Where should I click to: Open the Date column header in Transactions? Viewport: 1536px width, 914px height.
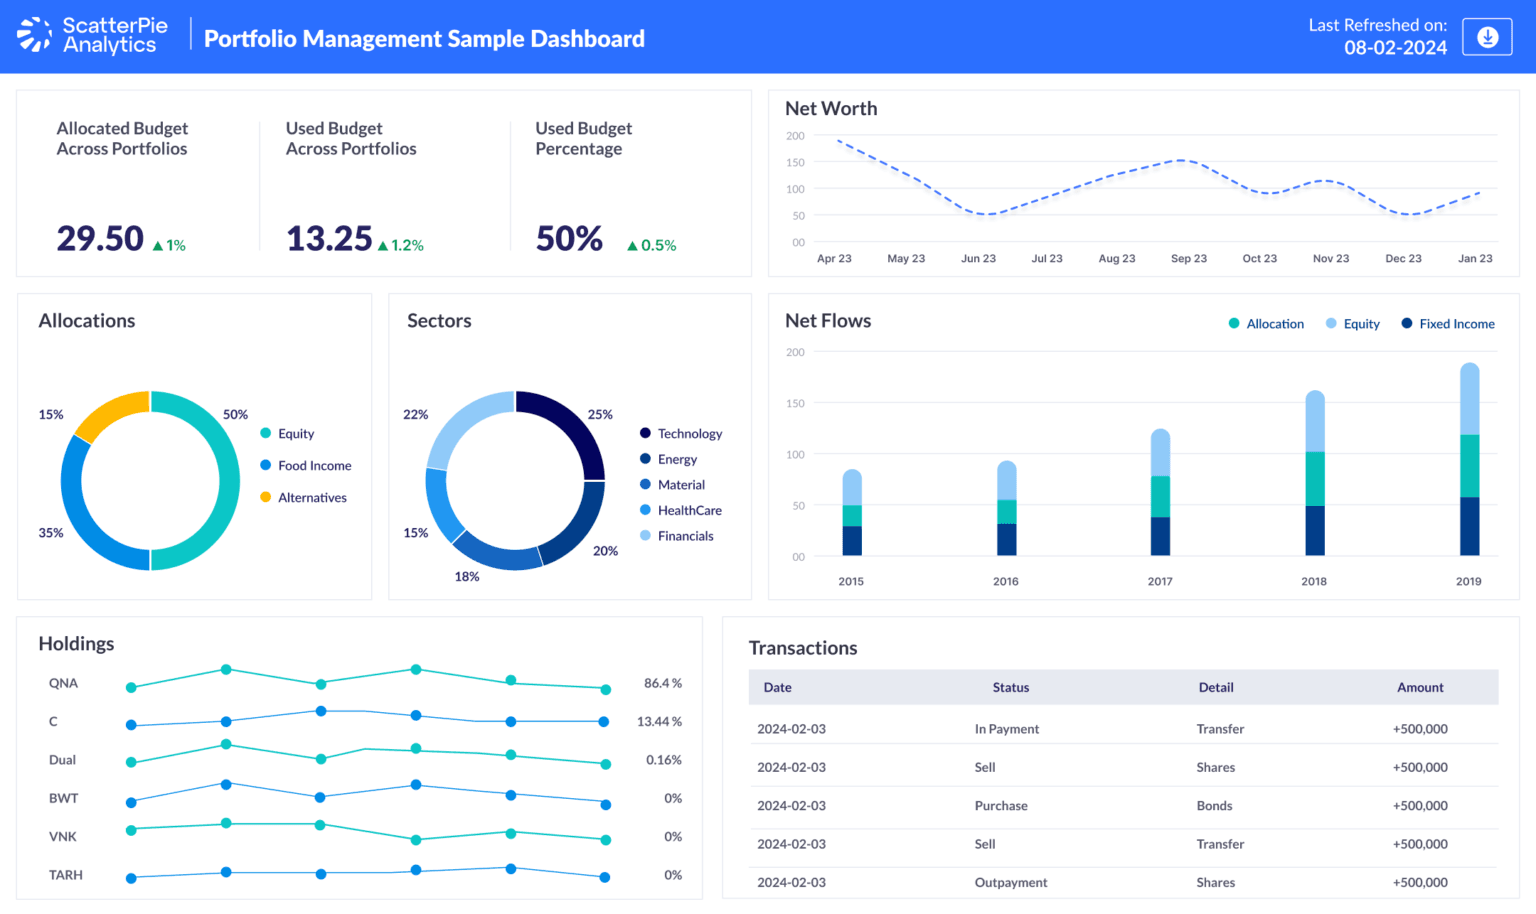click(x=777, y=687)
